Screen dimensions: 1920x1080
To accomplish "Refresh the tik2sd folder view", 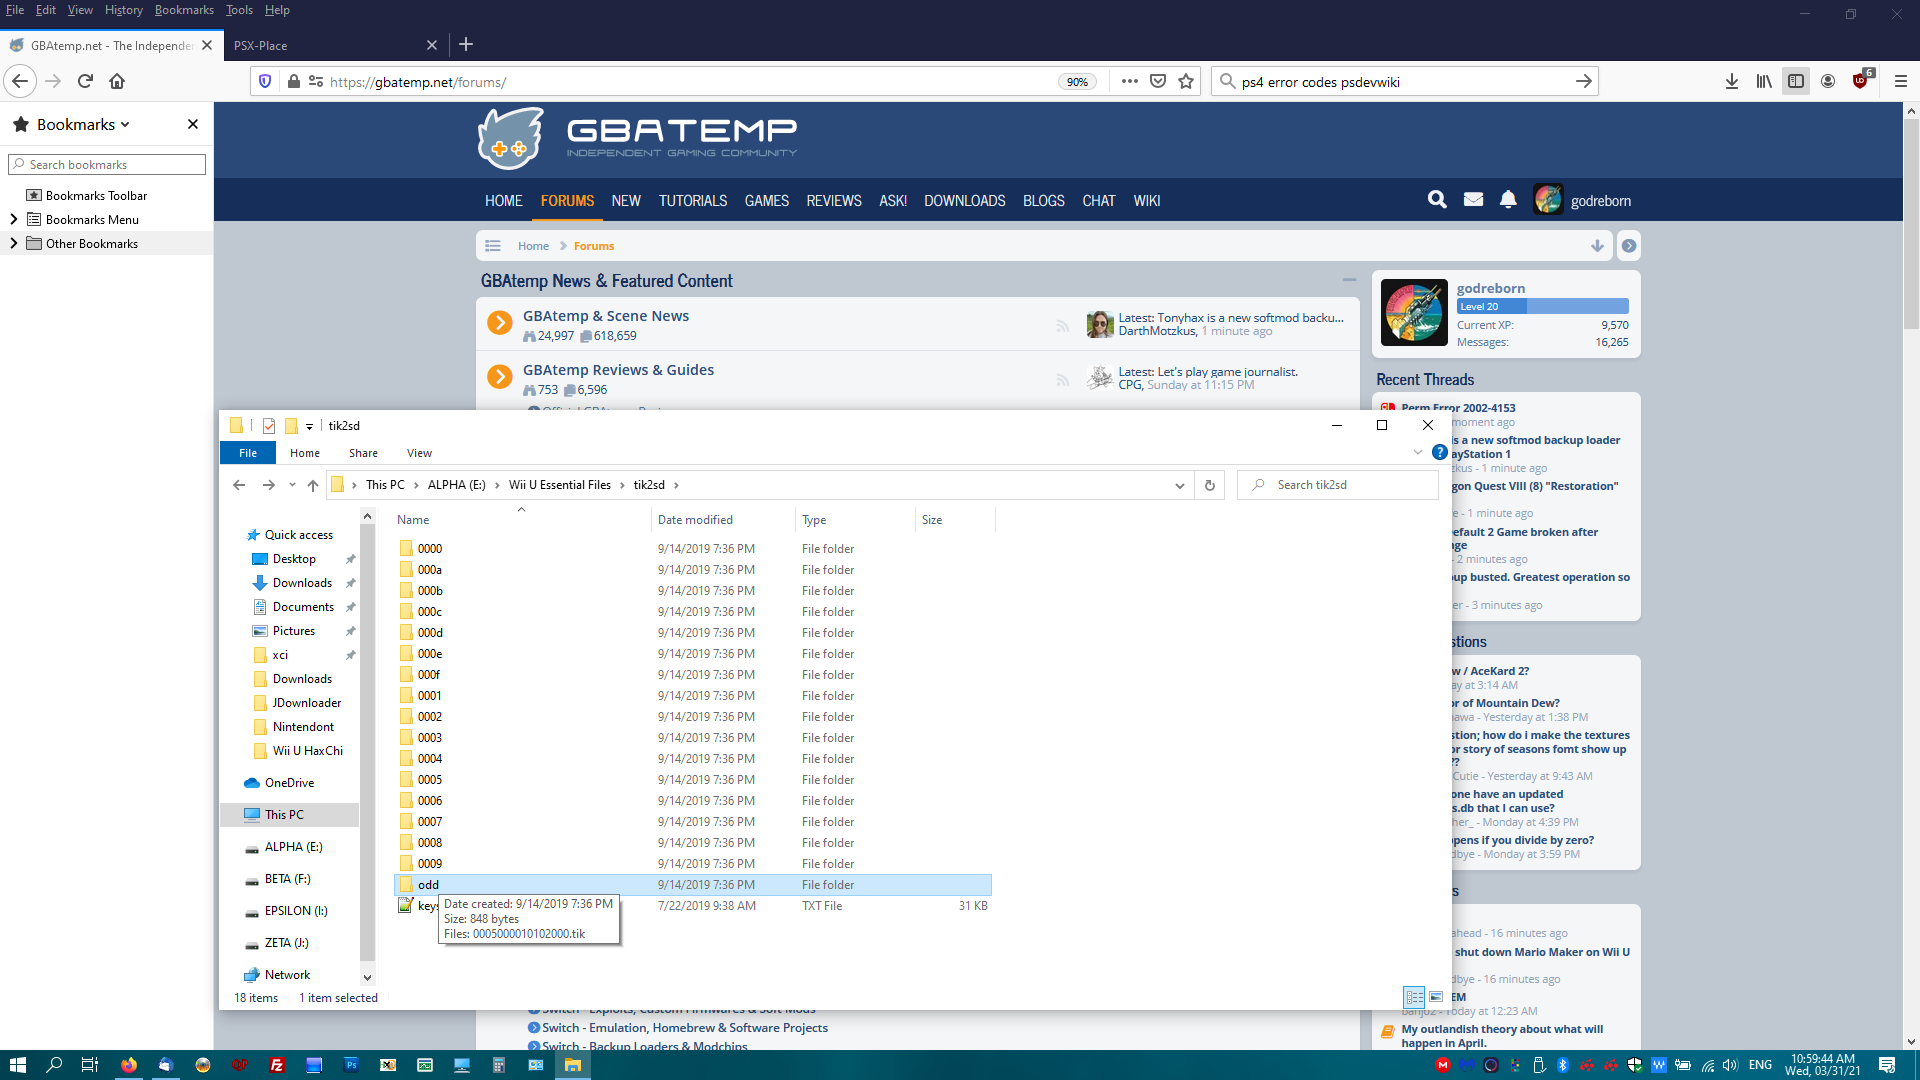I will pos(1210,485).
